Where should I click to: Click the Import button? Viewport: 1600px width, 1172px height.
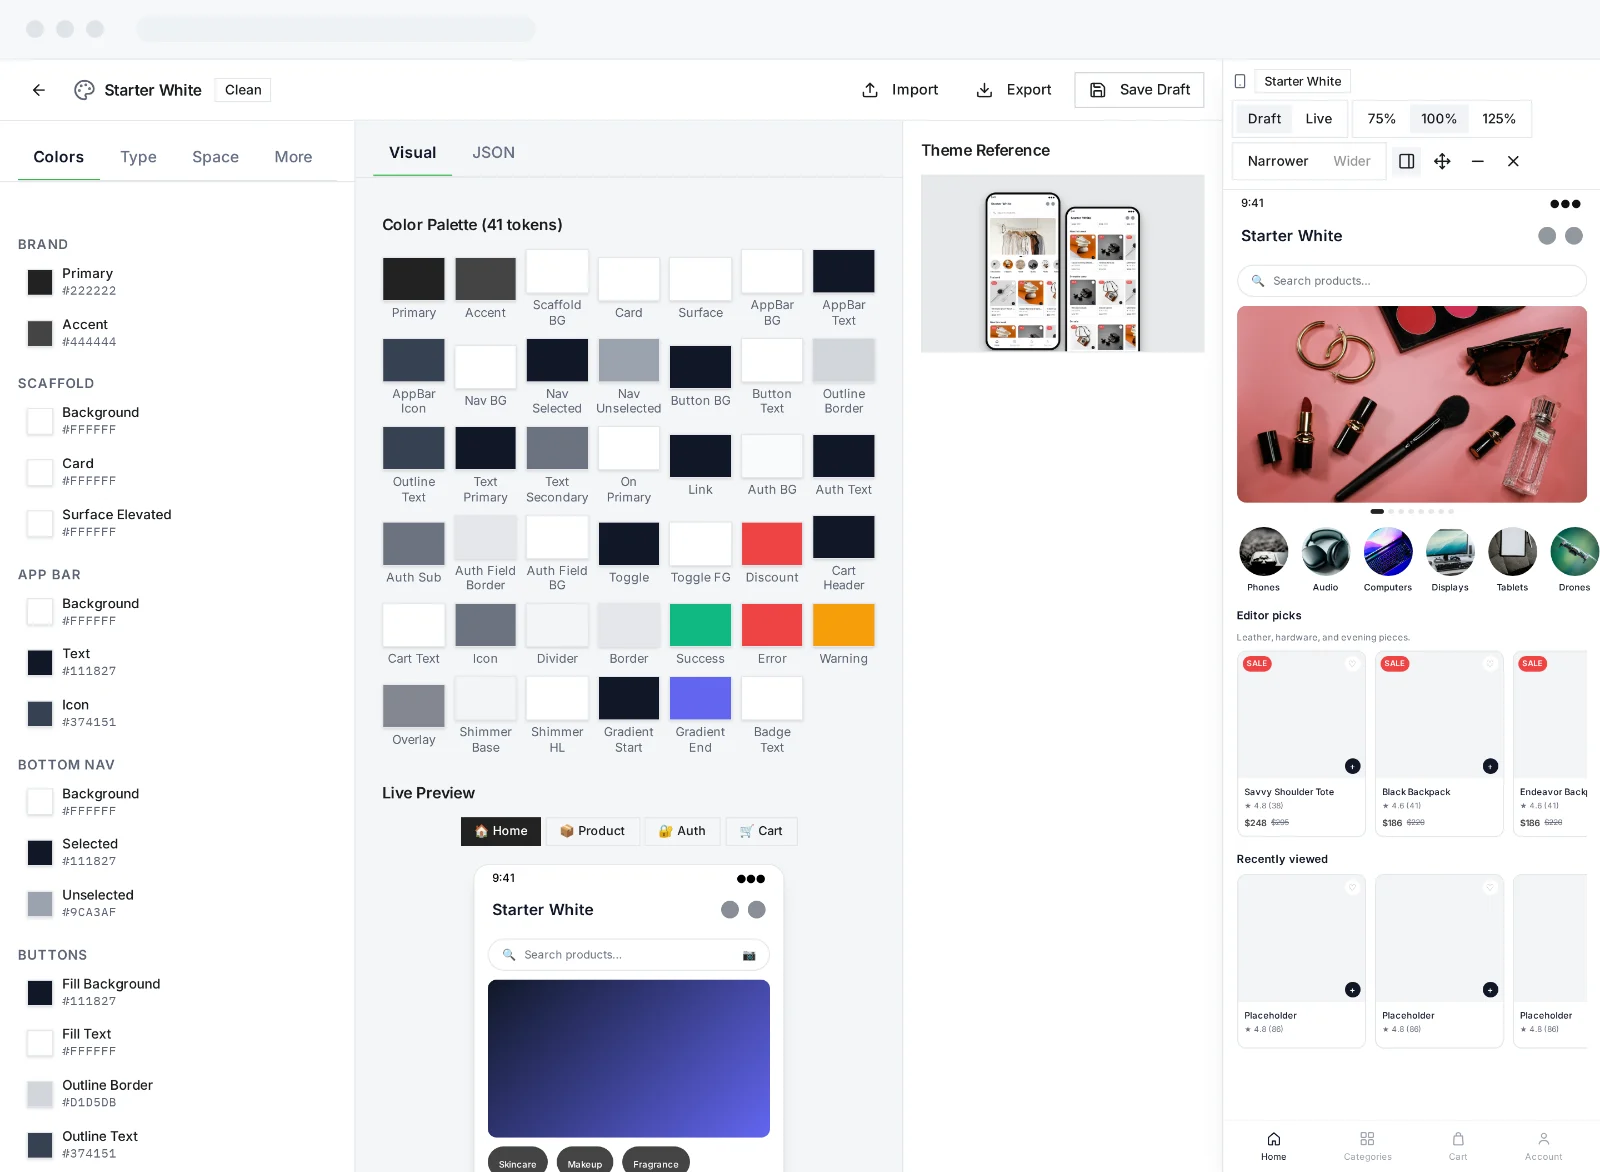900,90
